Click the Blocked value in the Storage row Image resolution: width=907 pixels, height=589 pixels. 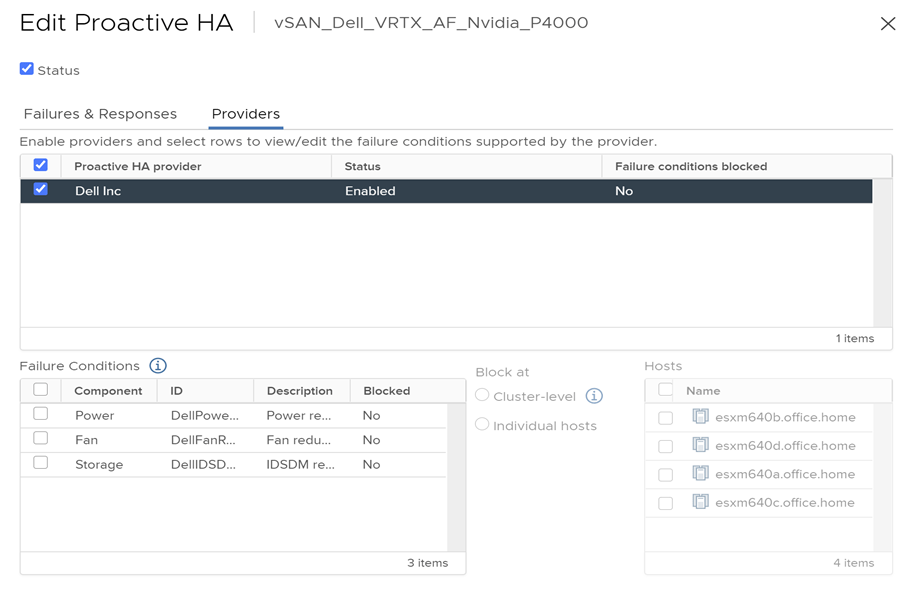coord(371,465)
